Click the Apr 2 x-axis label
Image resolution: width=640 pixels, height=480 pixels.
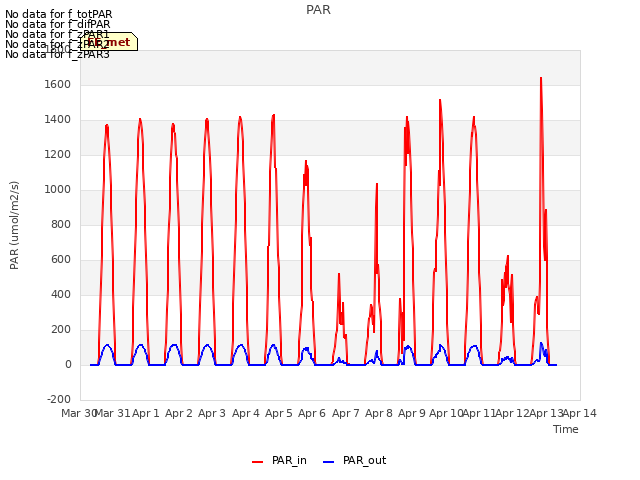click(179, 413)
